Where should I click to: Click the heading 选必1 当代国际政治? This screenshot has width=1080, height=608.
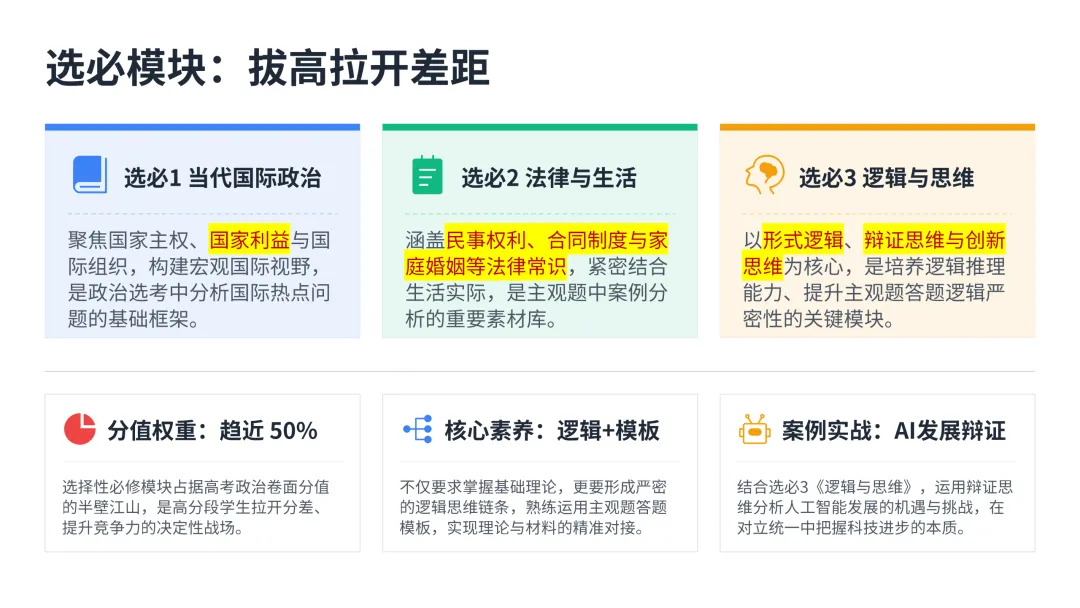(222, 178)
